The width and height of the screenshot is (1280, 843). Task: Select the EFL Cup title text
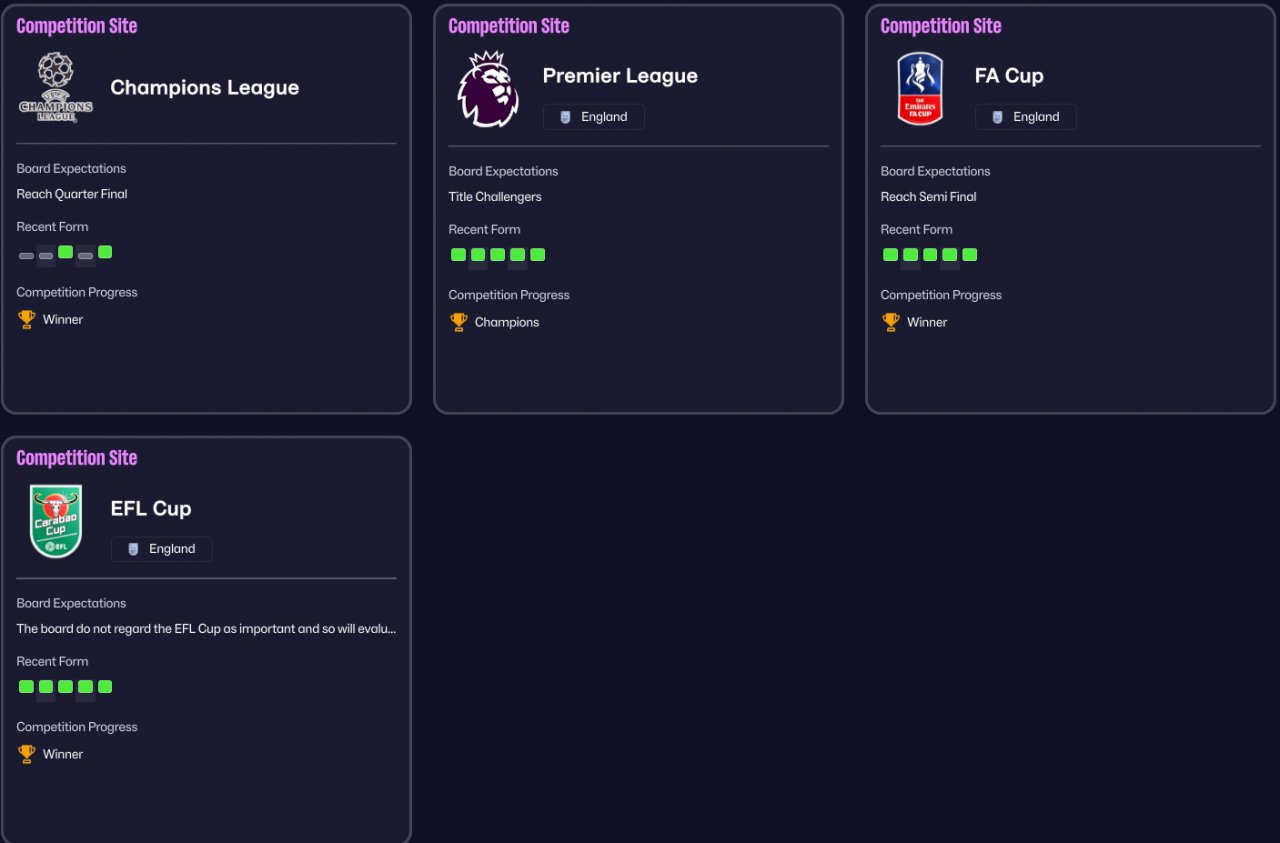(x=151, y=508)
